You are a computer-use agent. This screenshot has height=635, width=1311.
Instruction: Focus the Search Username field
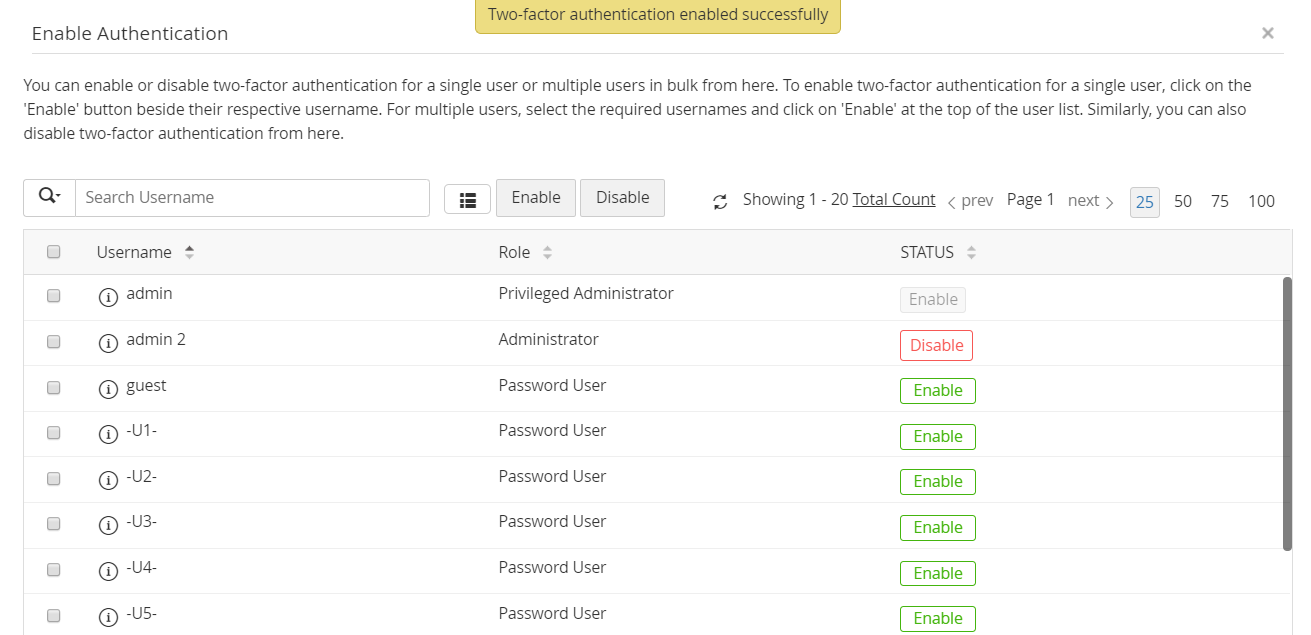[x=252, y=198]
